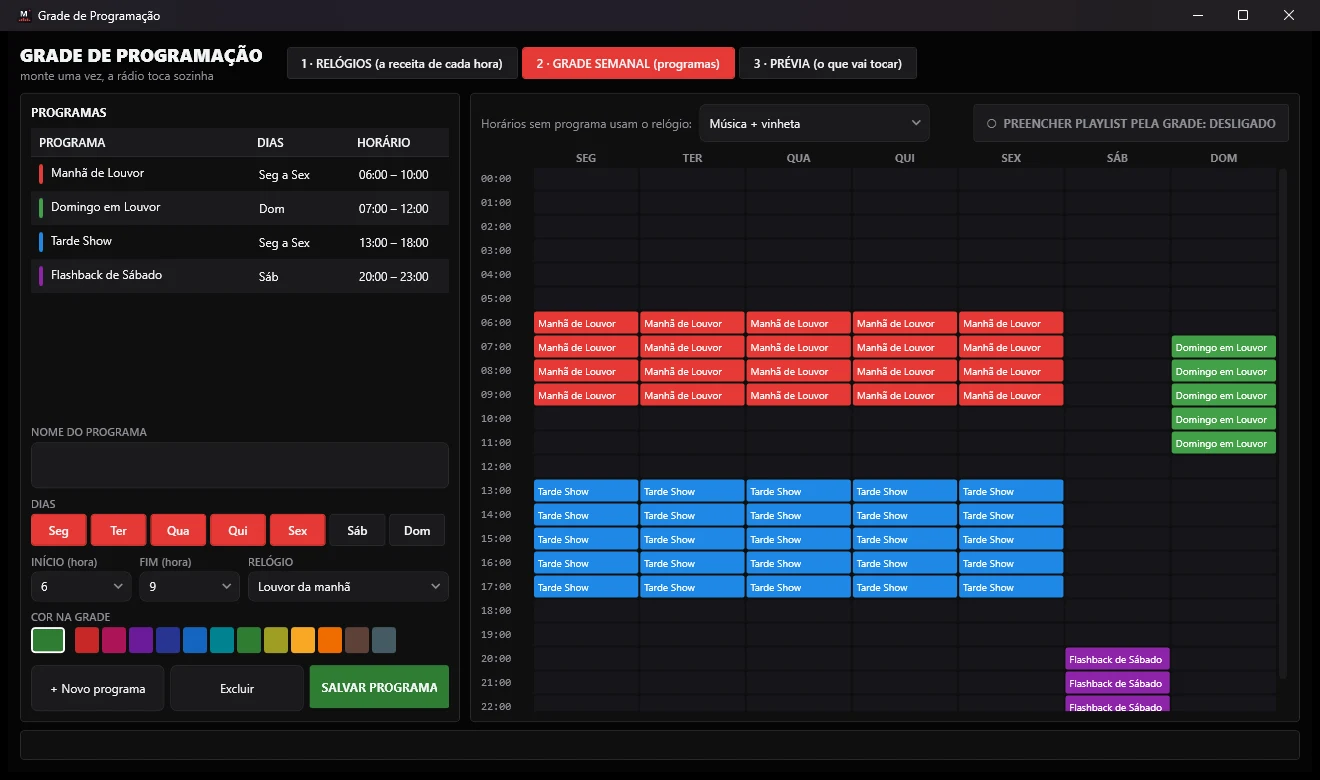Toggle the Ter day button
This screenshot has width=1320, height=780.
(119, 530)
